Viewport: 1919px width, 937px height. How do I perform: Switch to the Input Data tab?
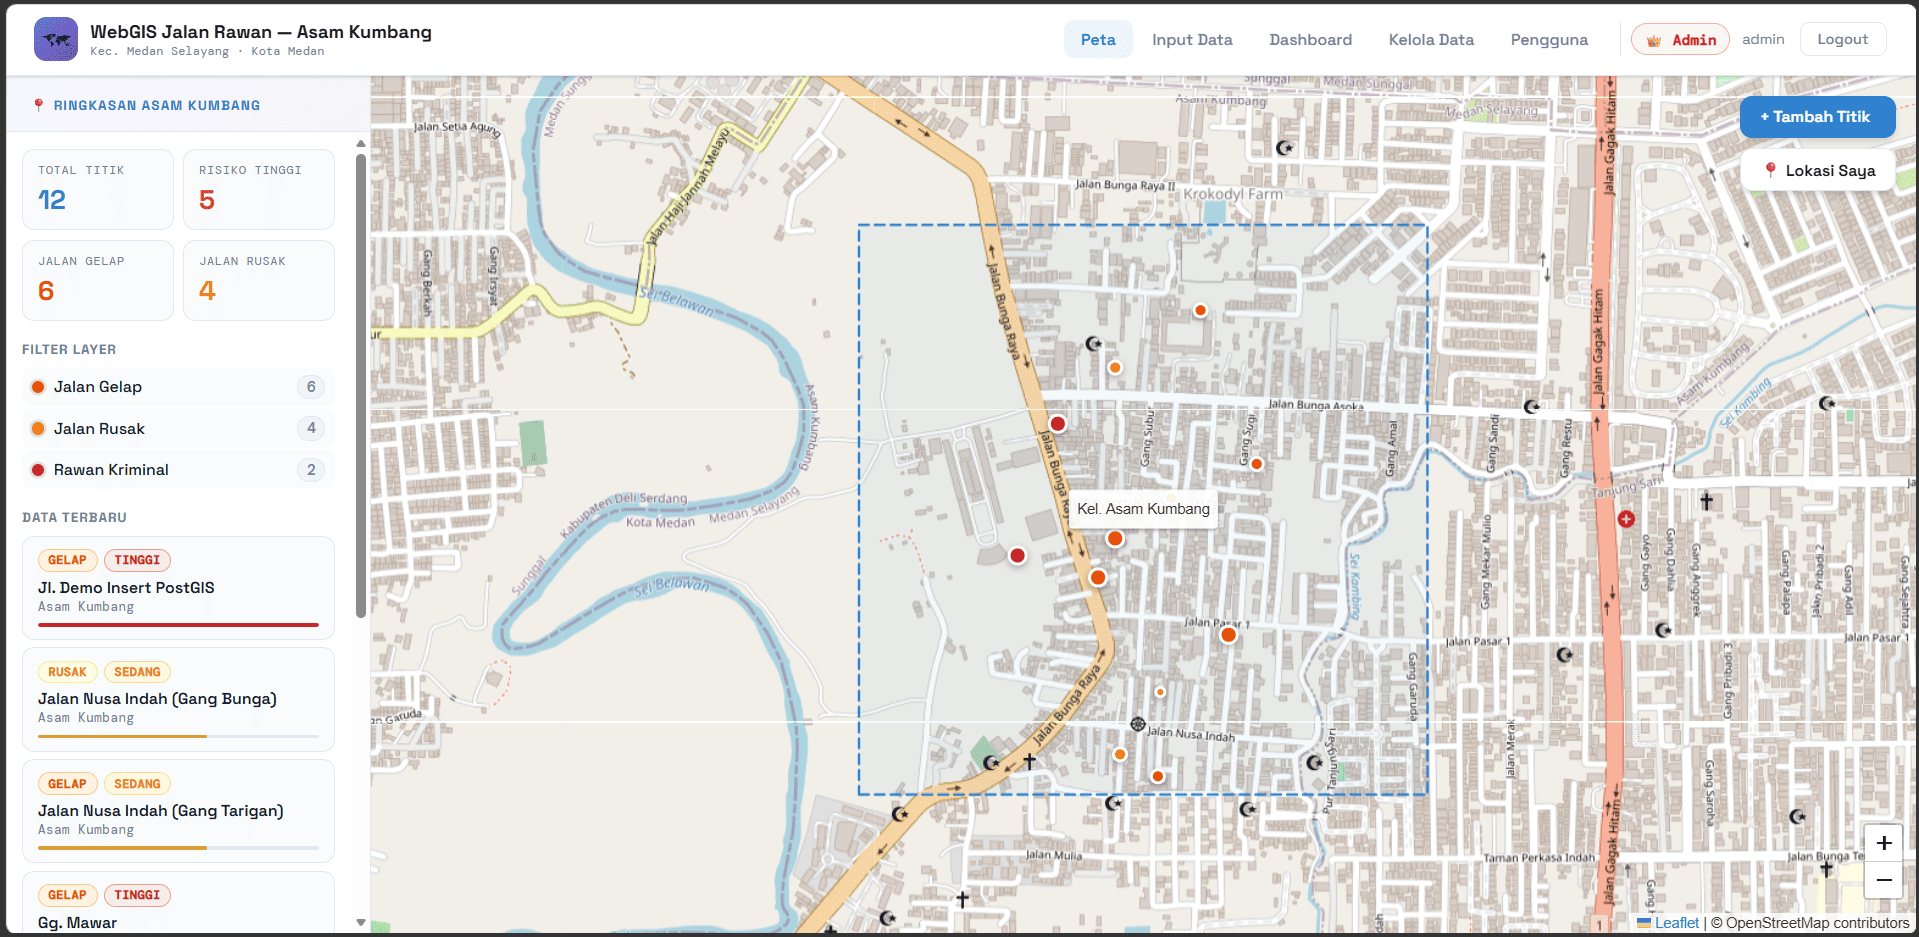(1192, 39)
